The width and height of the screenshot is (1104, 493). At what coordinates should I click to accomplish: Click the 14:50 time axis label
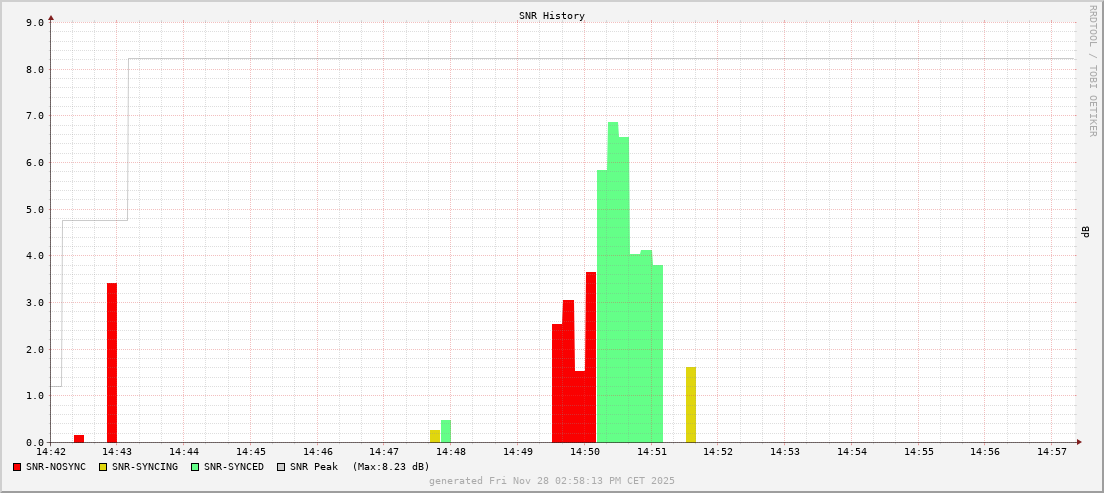coord(584,452)
